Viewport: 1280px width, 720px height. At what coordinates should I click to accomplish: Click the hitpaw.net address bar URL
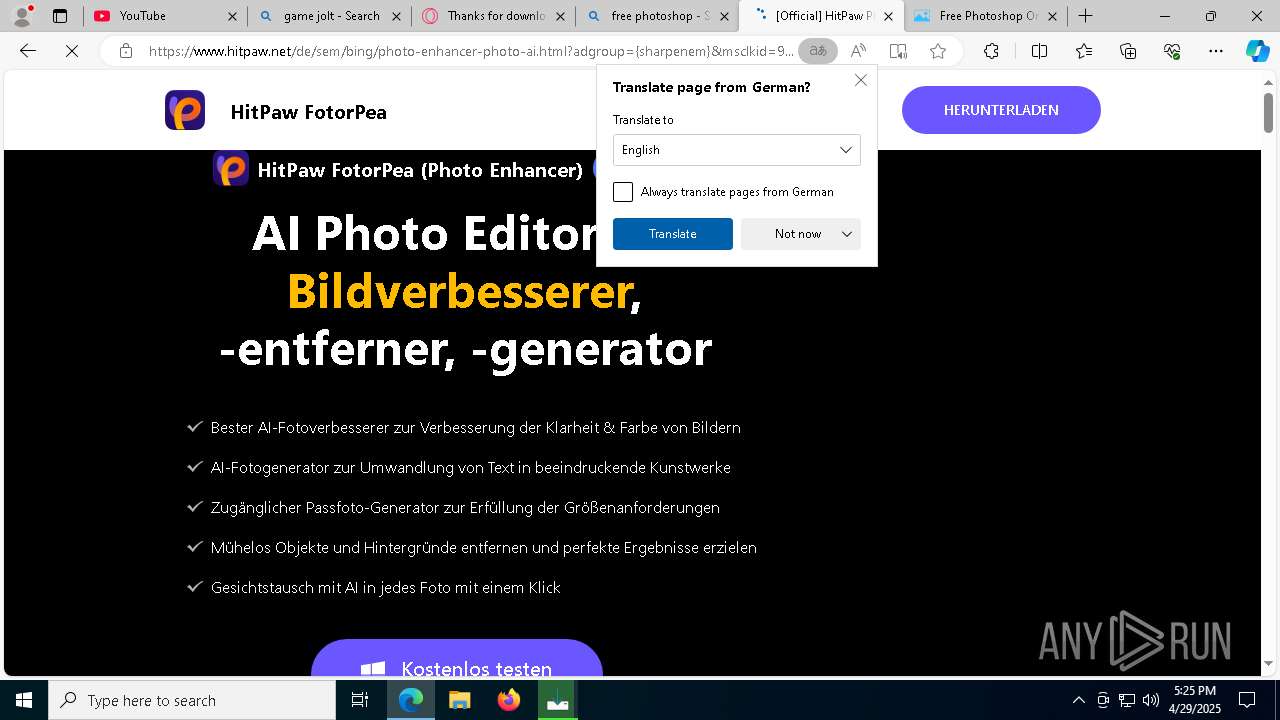pyautogui.click(x=470, y=51)
